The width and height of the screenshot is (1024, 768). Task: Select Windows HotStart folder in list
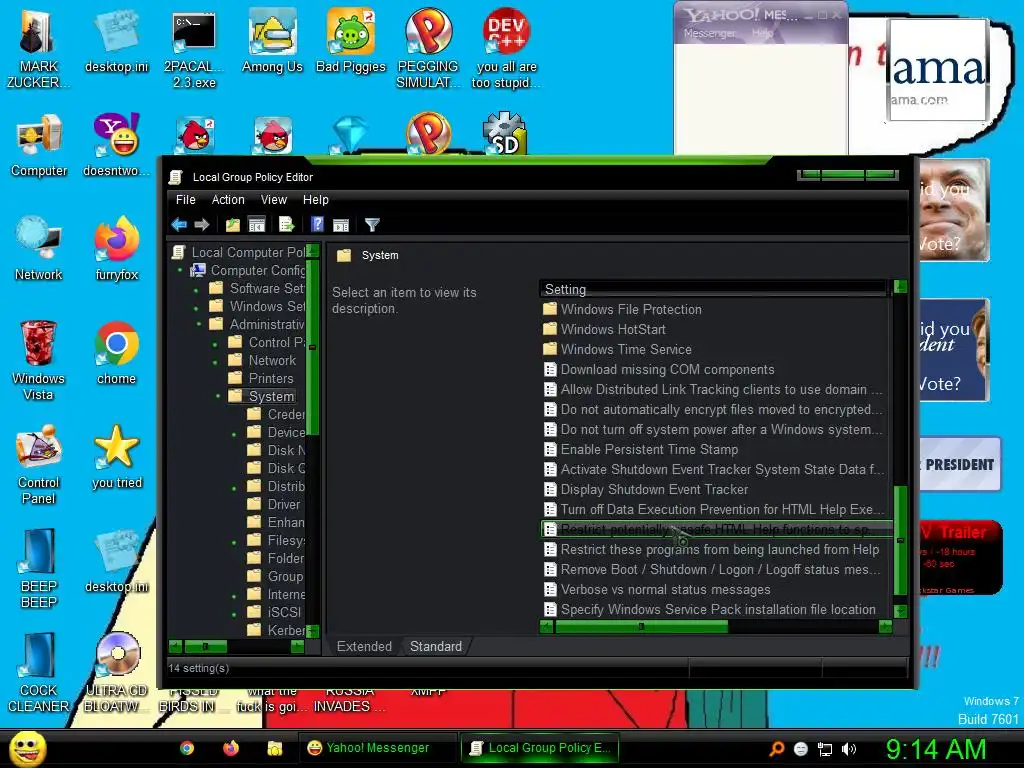(x=613, y=329)
